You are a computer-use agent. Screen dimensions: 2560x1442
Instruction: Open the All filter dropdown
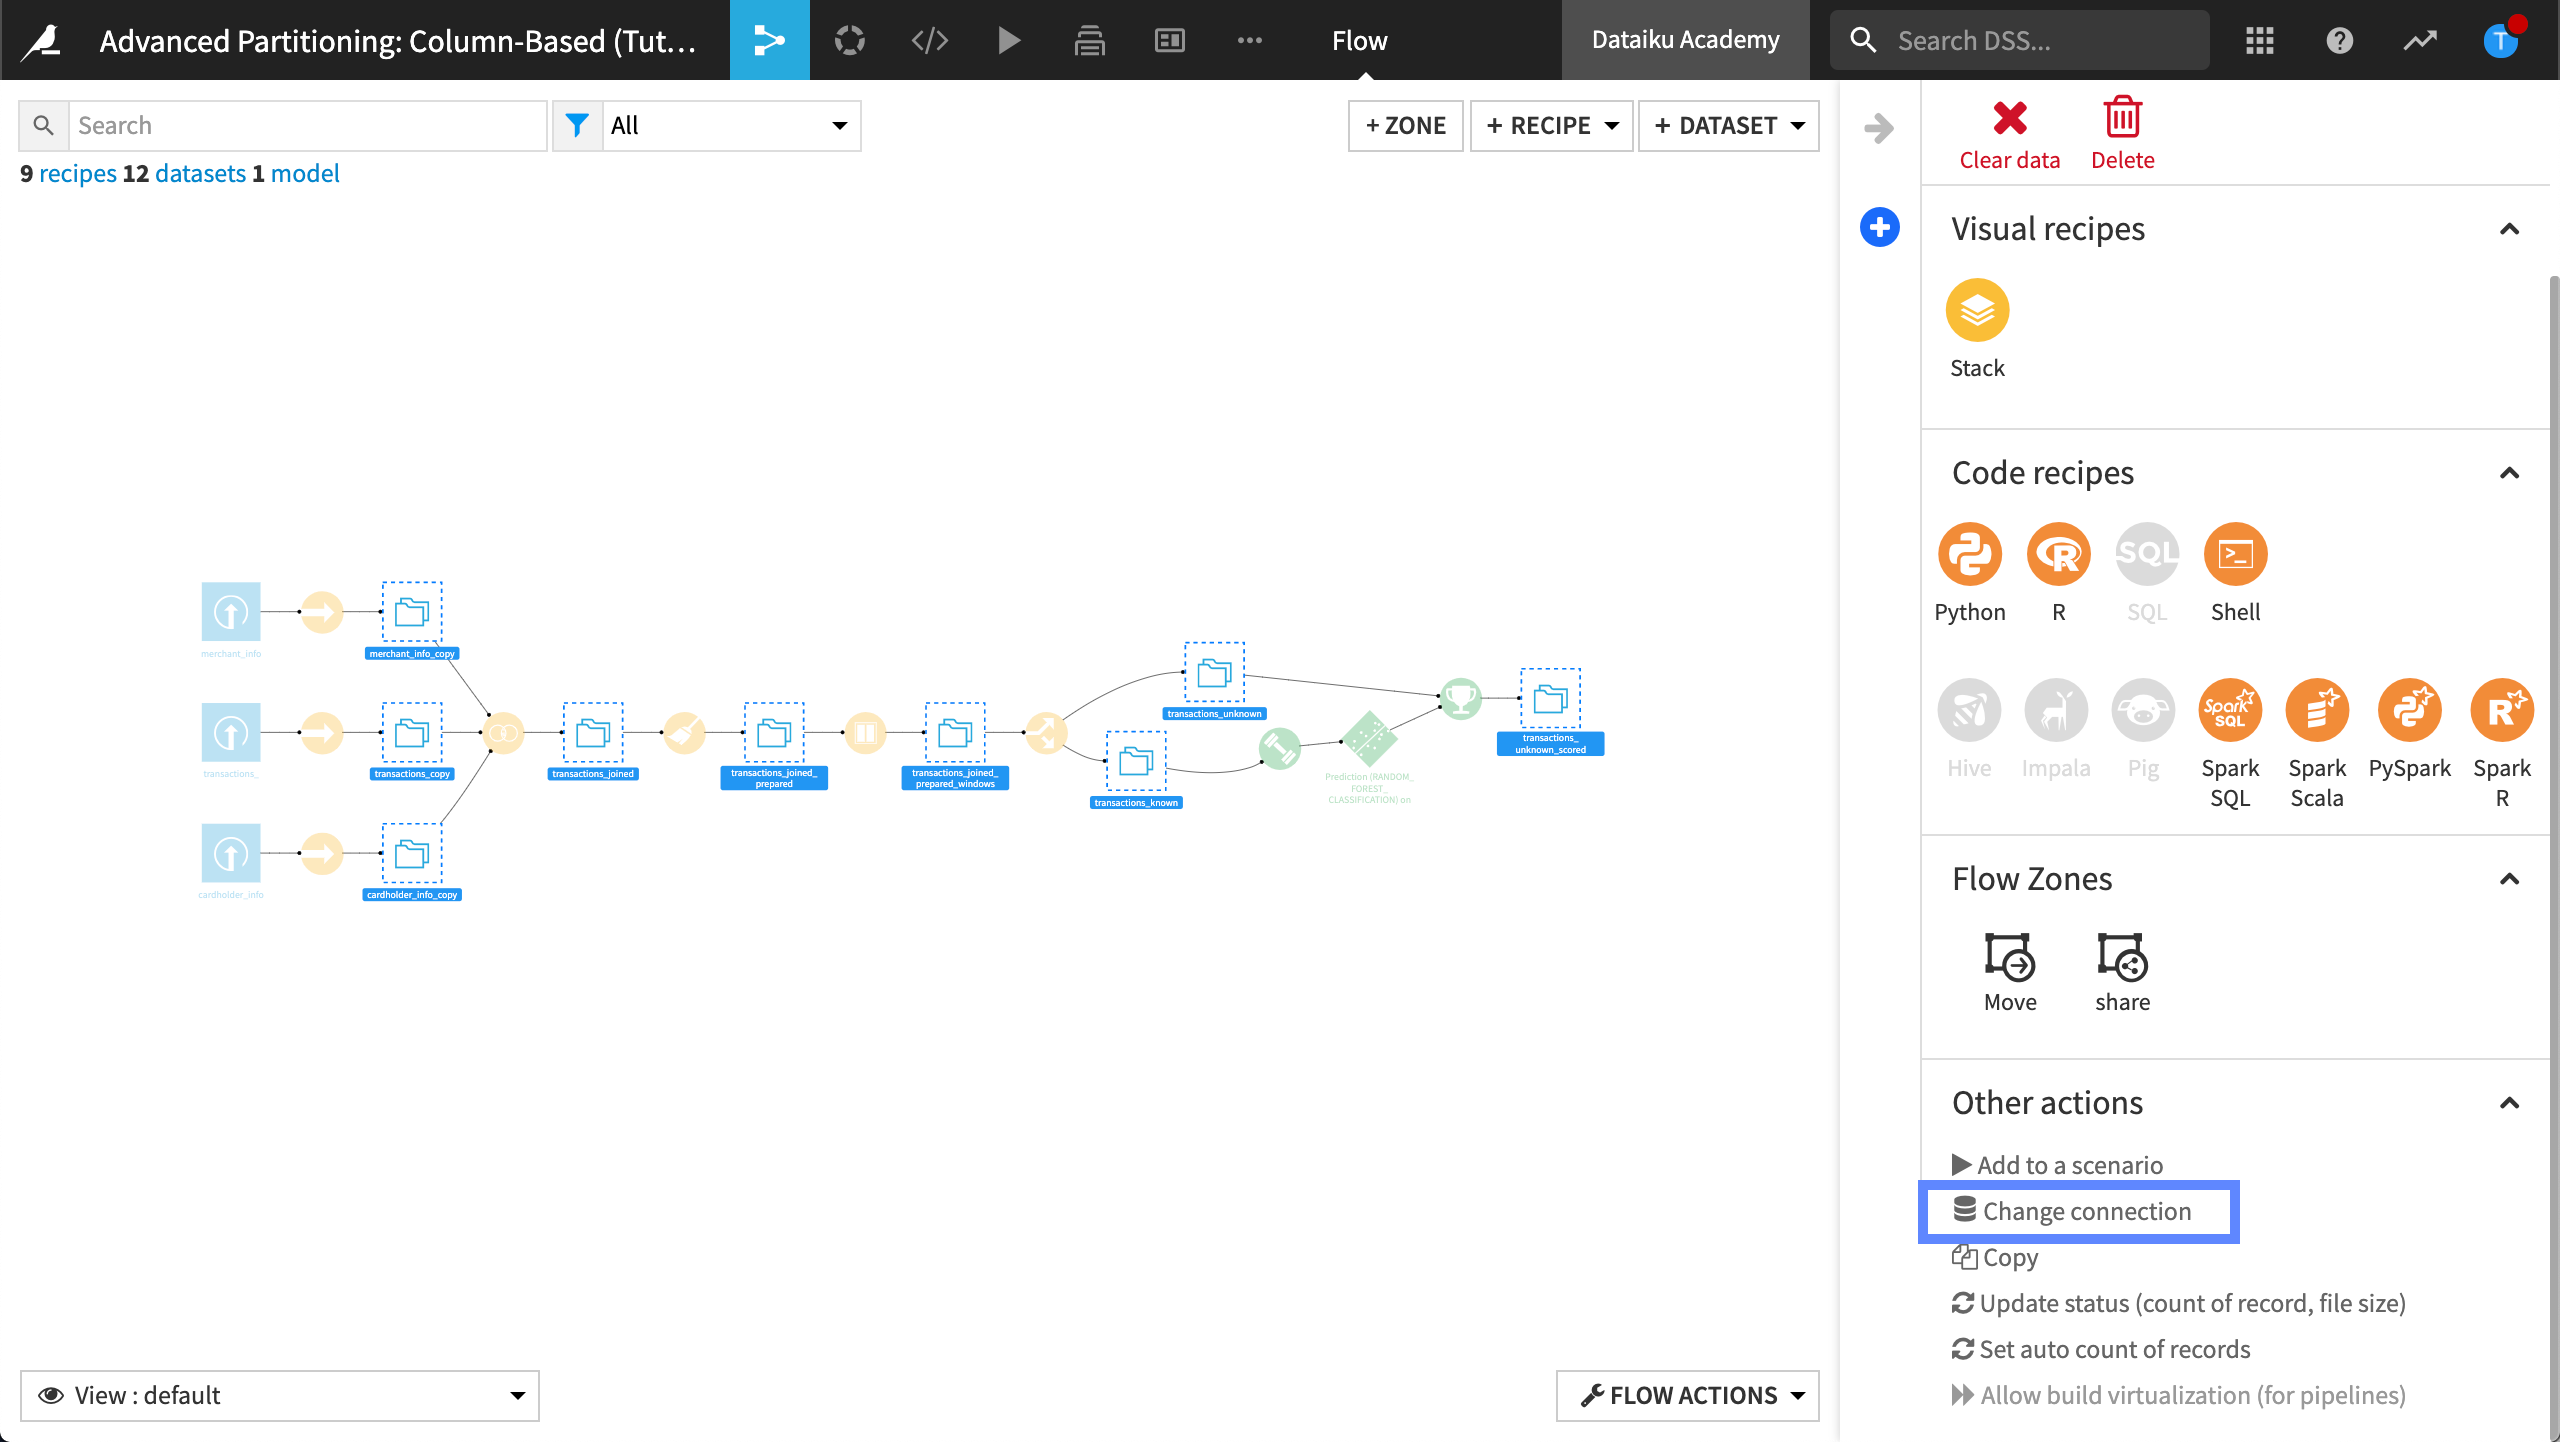pyautogui.click(x=731, y=125)
